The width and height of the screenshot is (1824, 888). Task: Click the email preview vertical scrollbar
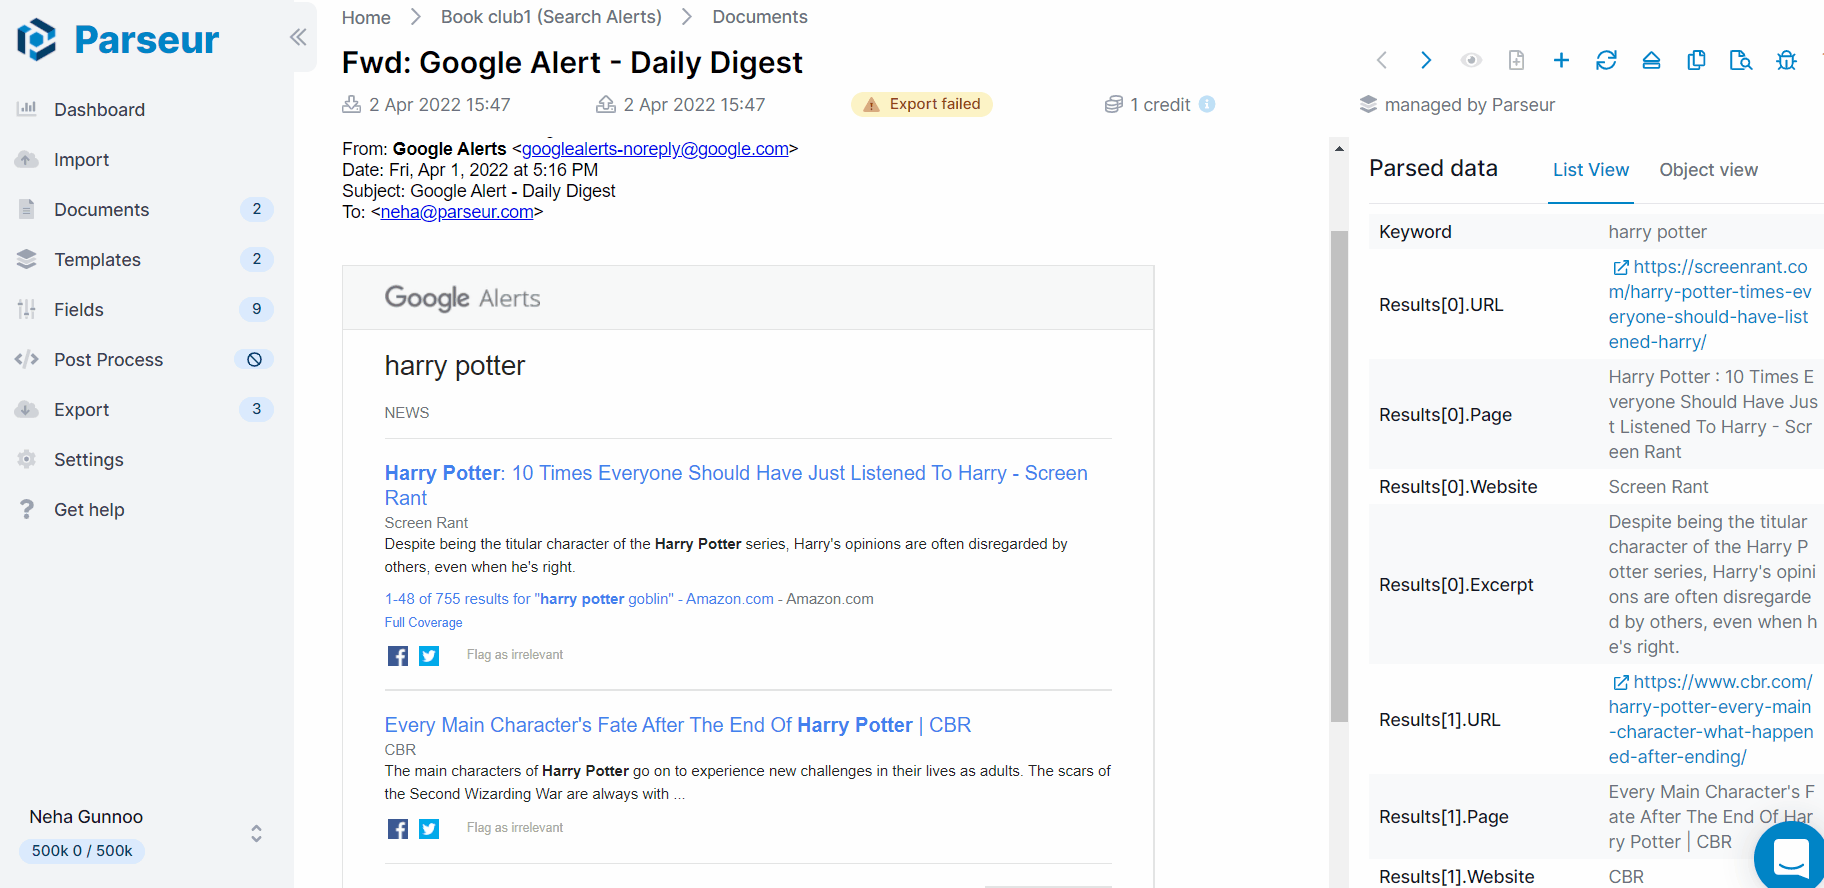[x=1339, y=475]
